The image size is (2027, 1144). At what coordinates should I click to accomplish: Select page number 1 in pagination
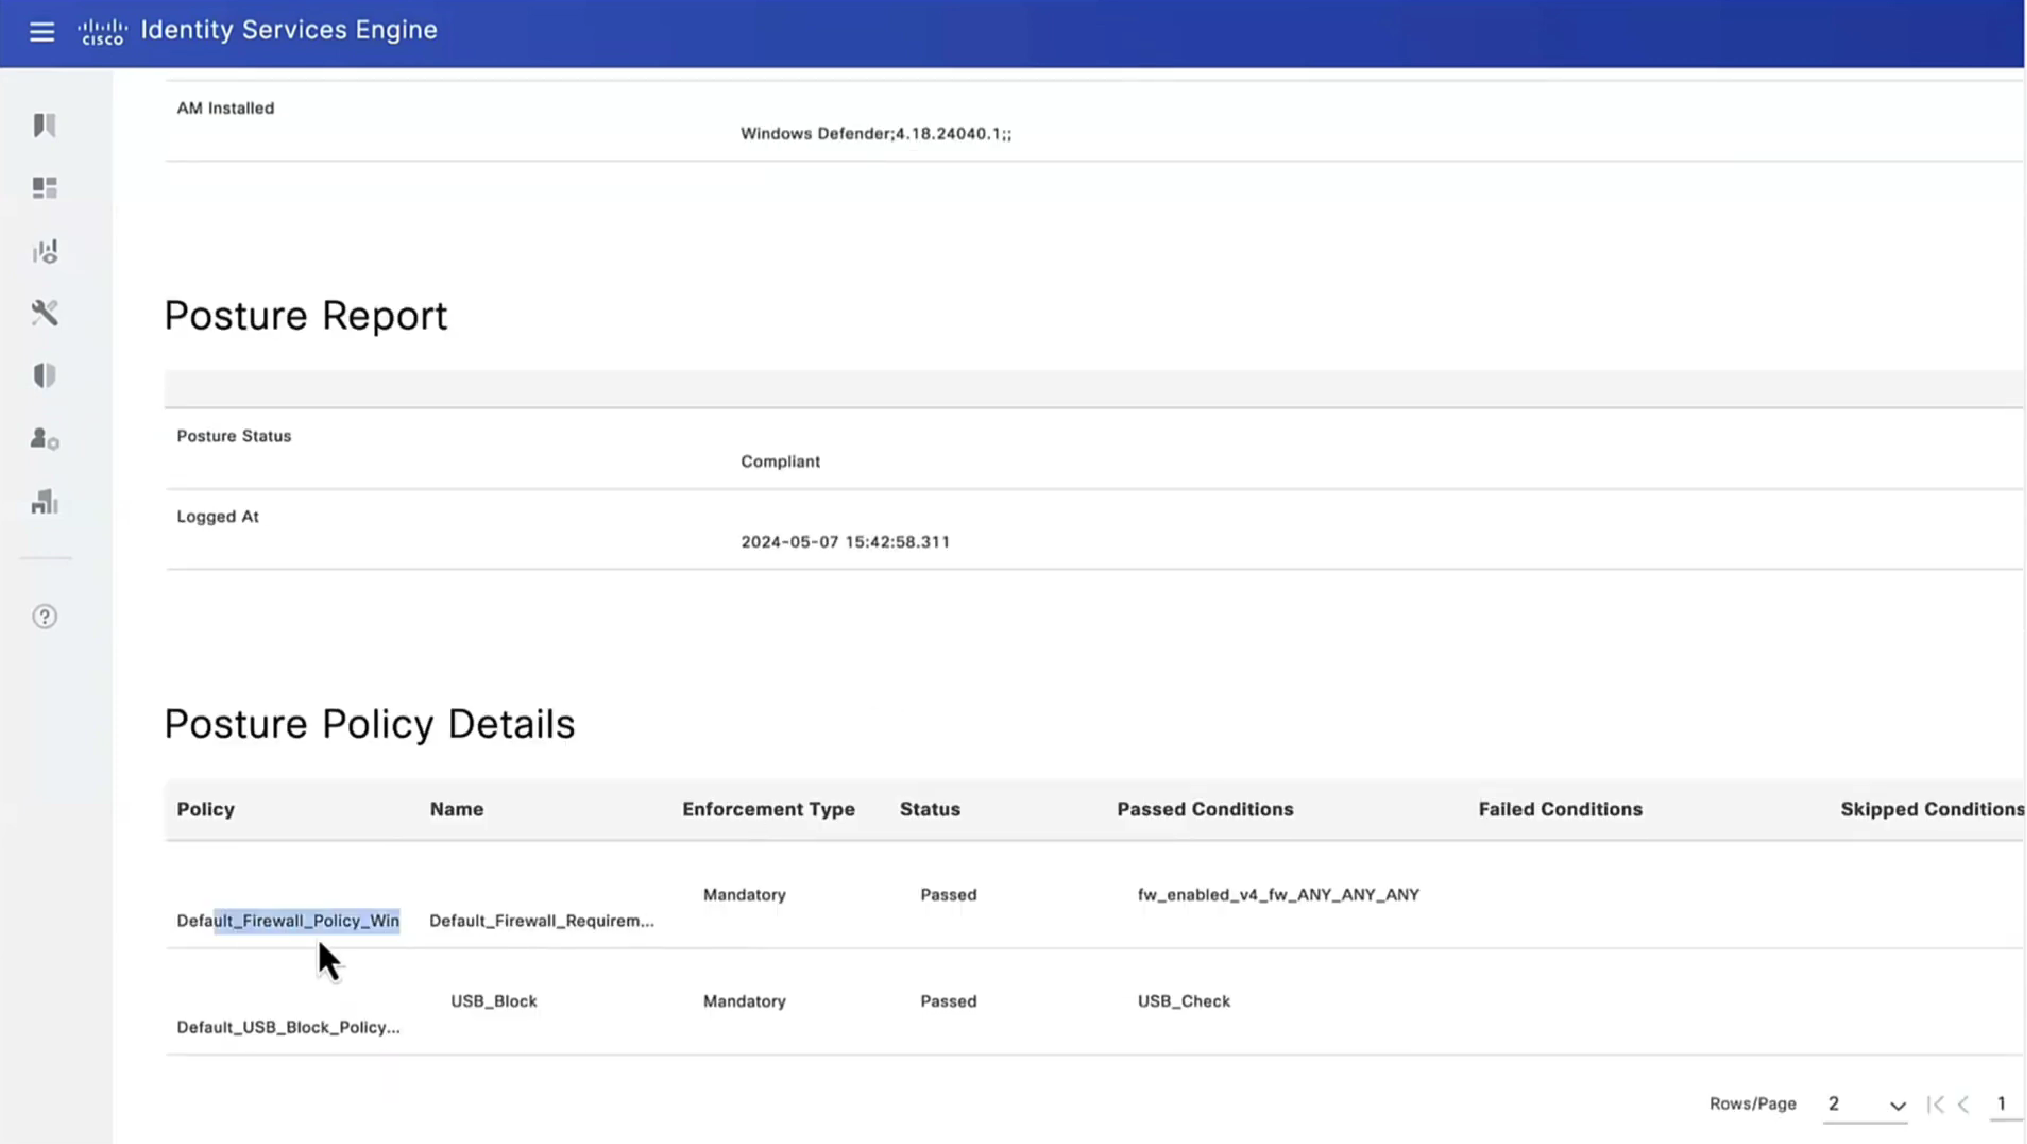(x=2002, y=1103)
